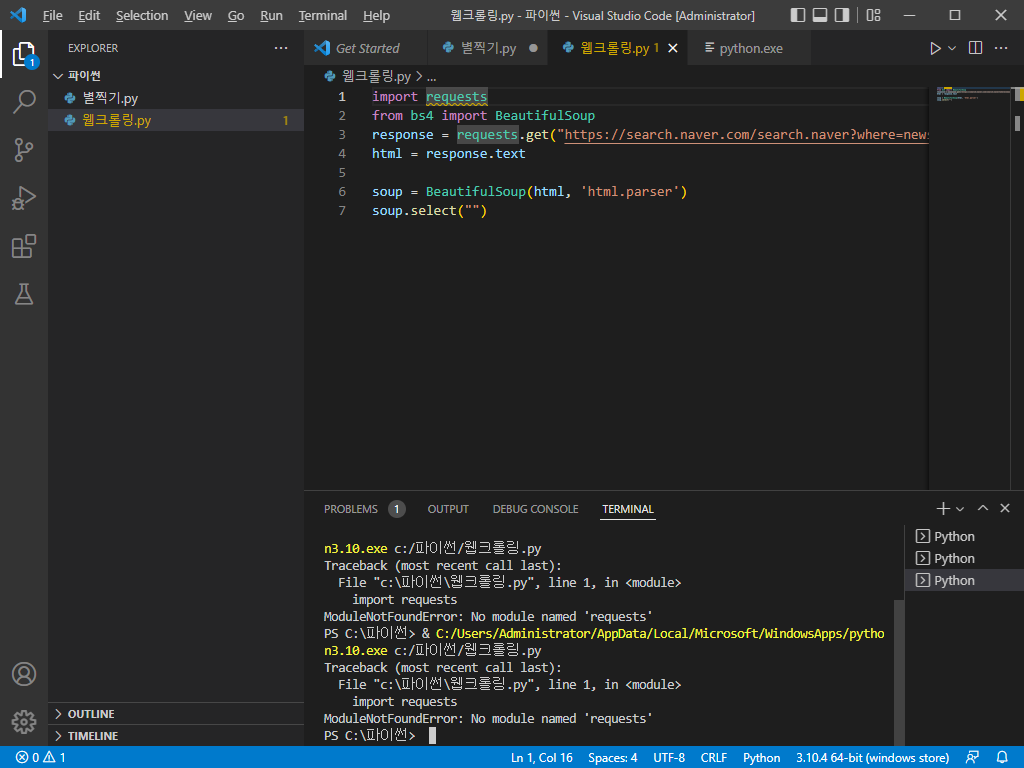Change indentation via Spaces: 4
1024x768 pixels.
613,758
